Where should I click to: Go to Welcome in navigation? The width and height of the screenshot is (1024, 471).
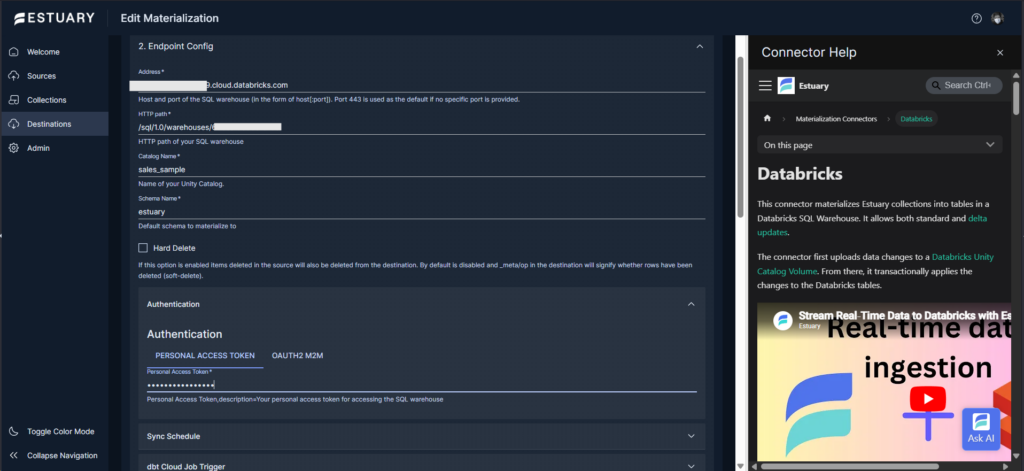43,52
